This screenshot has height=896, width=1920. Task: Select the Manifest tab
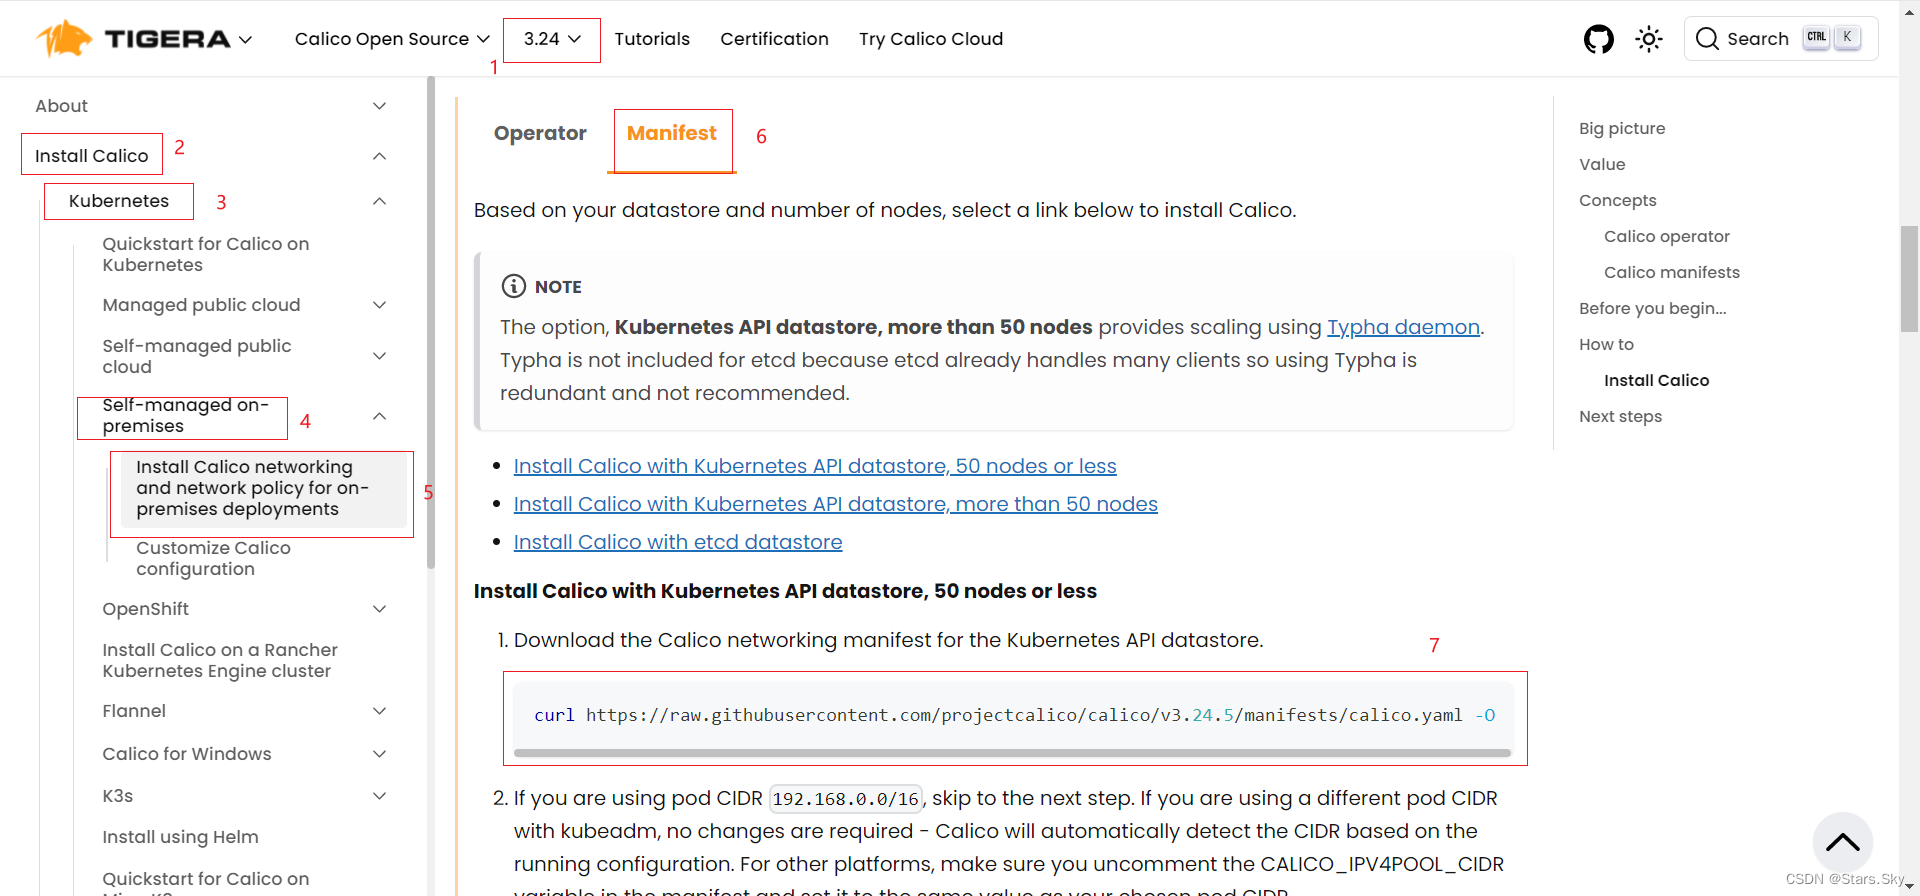click(672, 133)
